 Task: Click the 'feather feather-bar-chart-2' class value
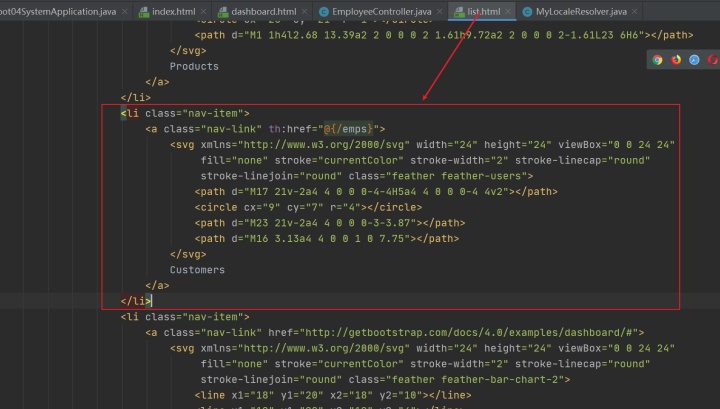click(478, 380)
